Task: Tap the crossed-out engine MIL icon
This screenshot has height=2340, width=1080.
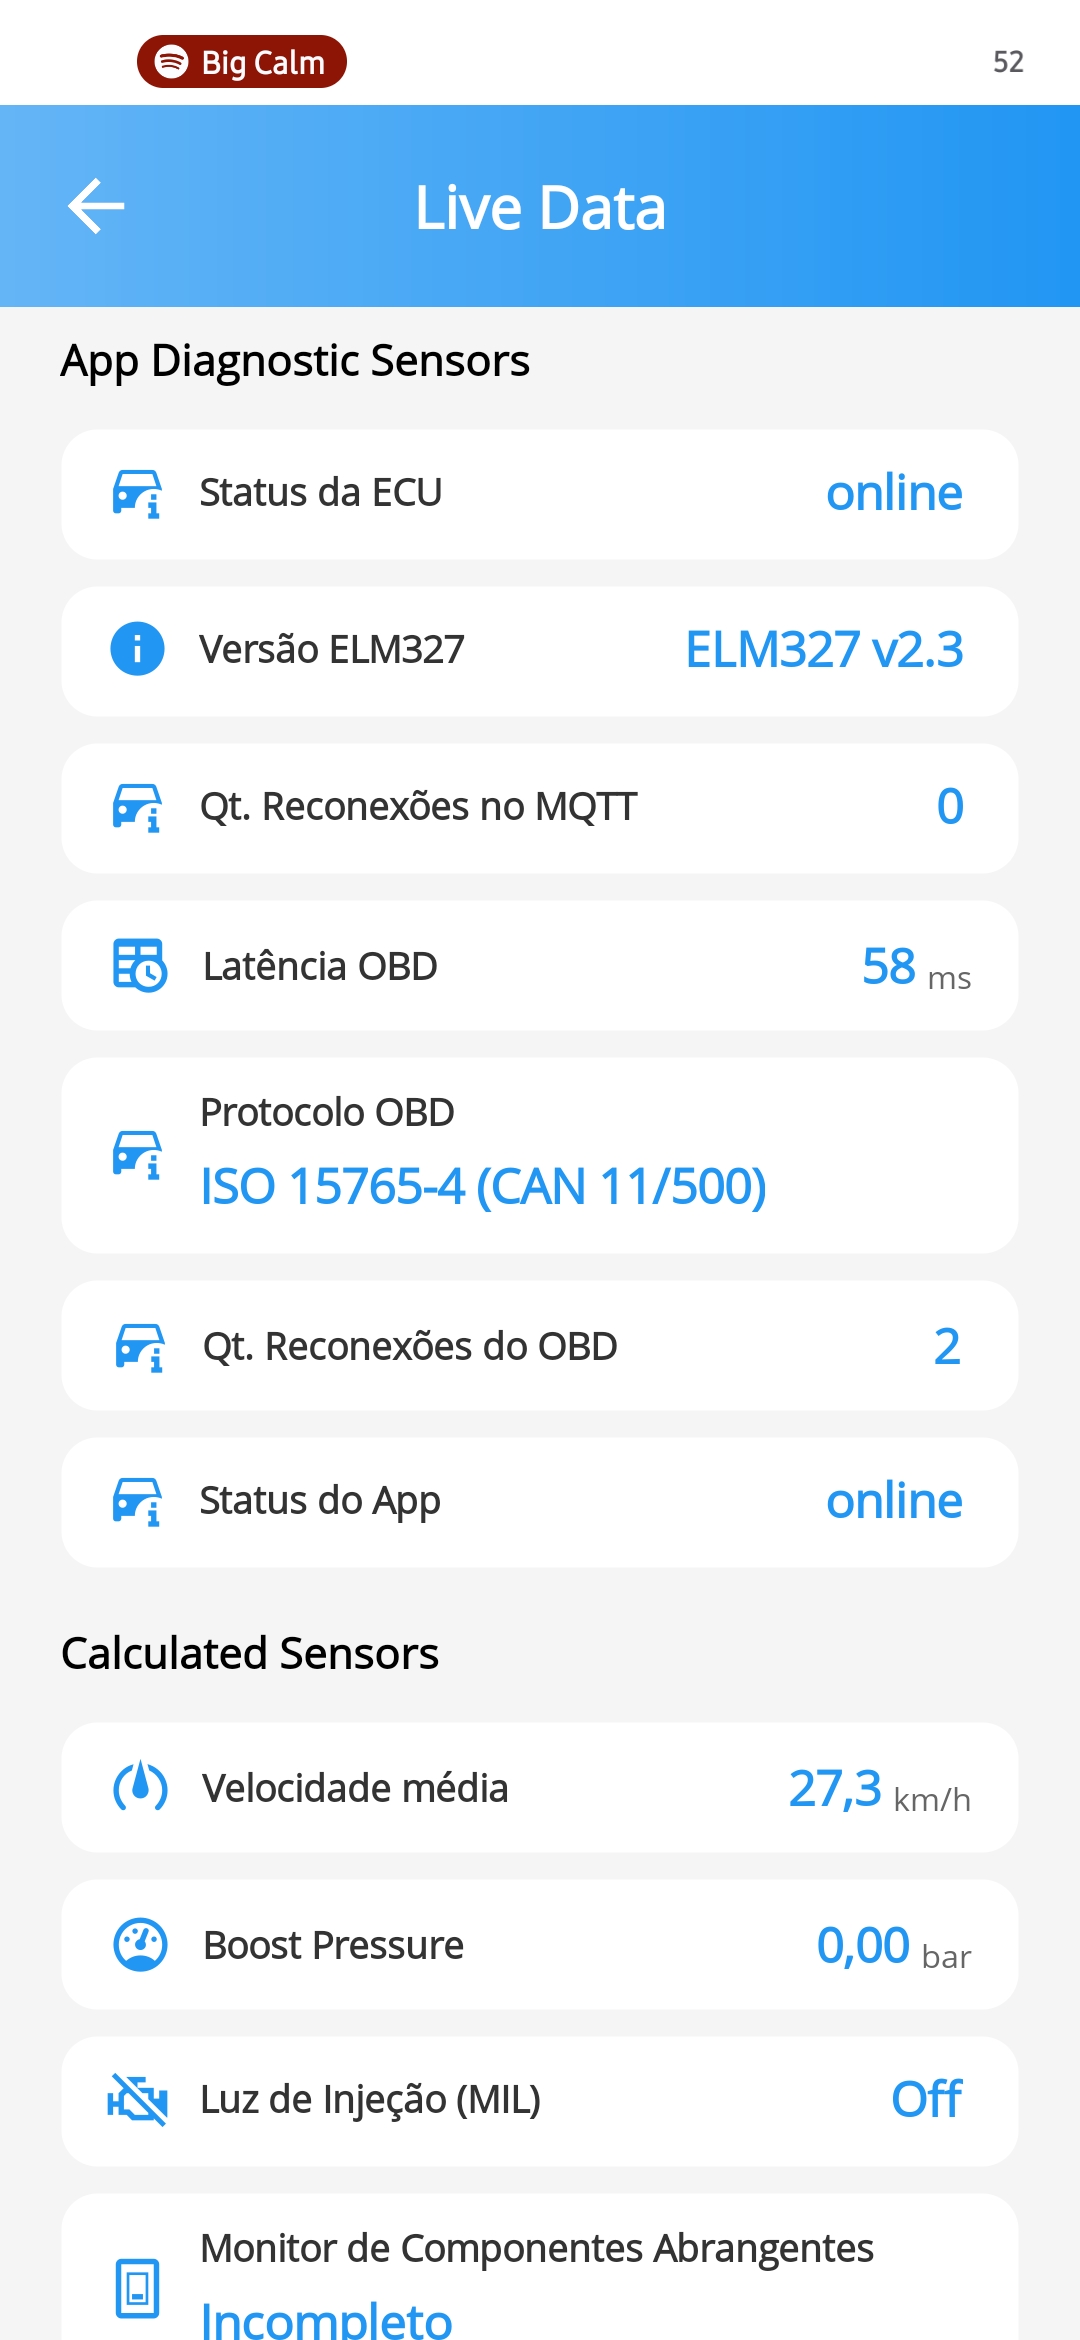Action: pyautogui.click(x=137, y=2099)
